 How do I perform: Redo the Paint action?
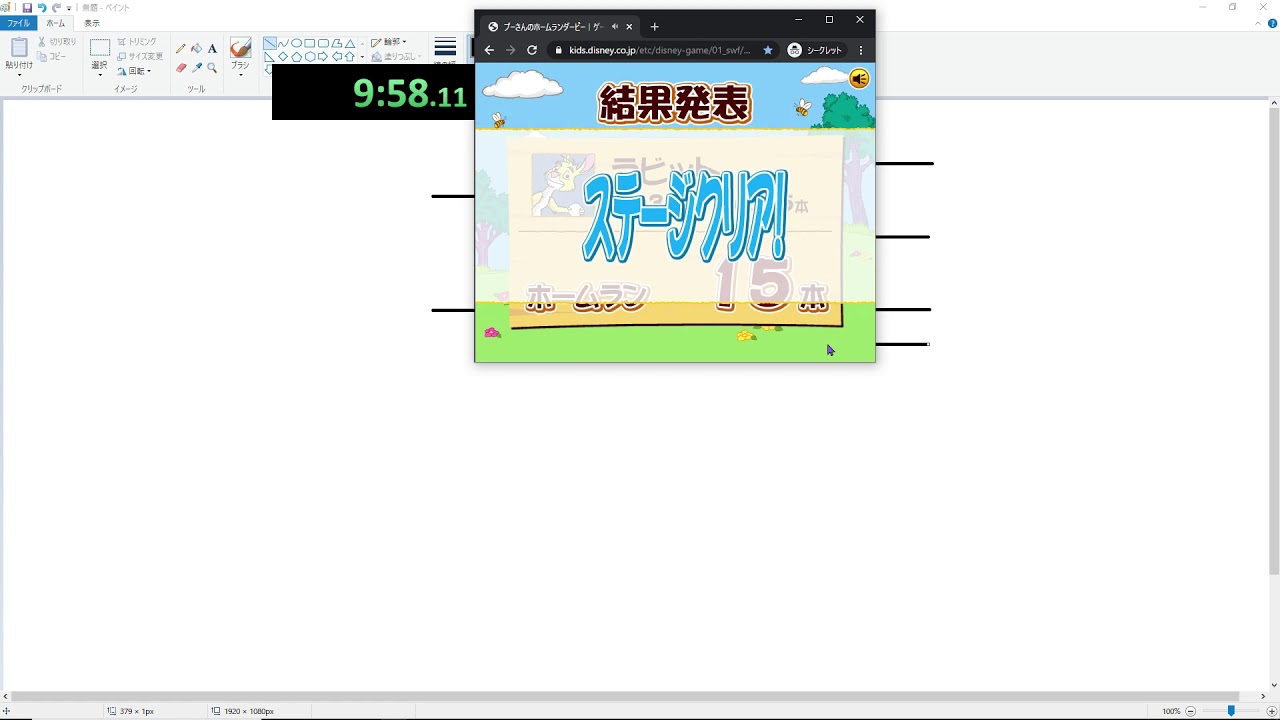pos(56,8)
